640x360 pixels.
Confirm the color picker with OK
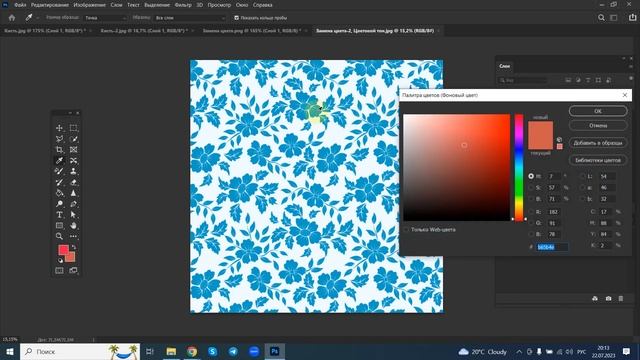598,111
